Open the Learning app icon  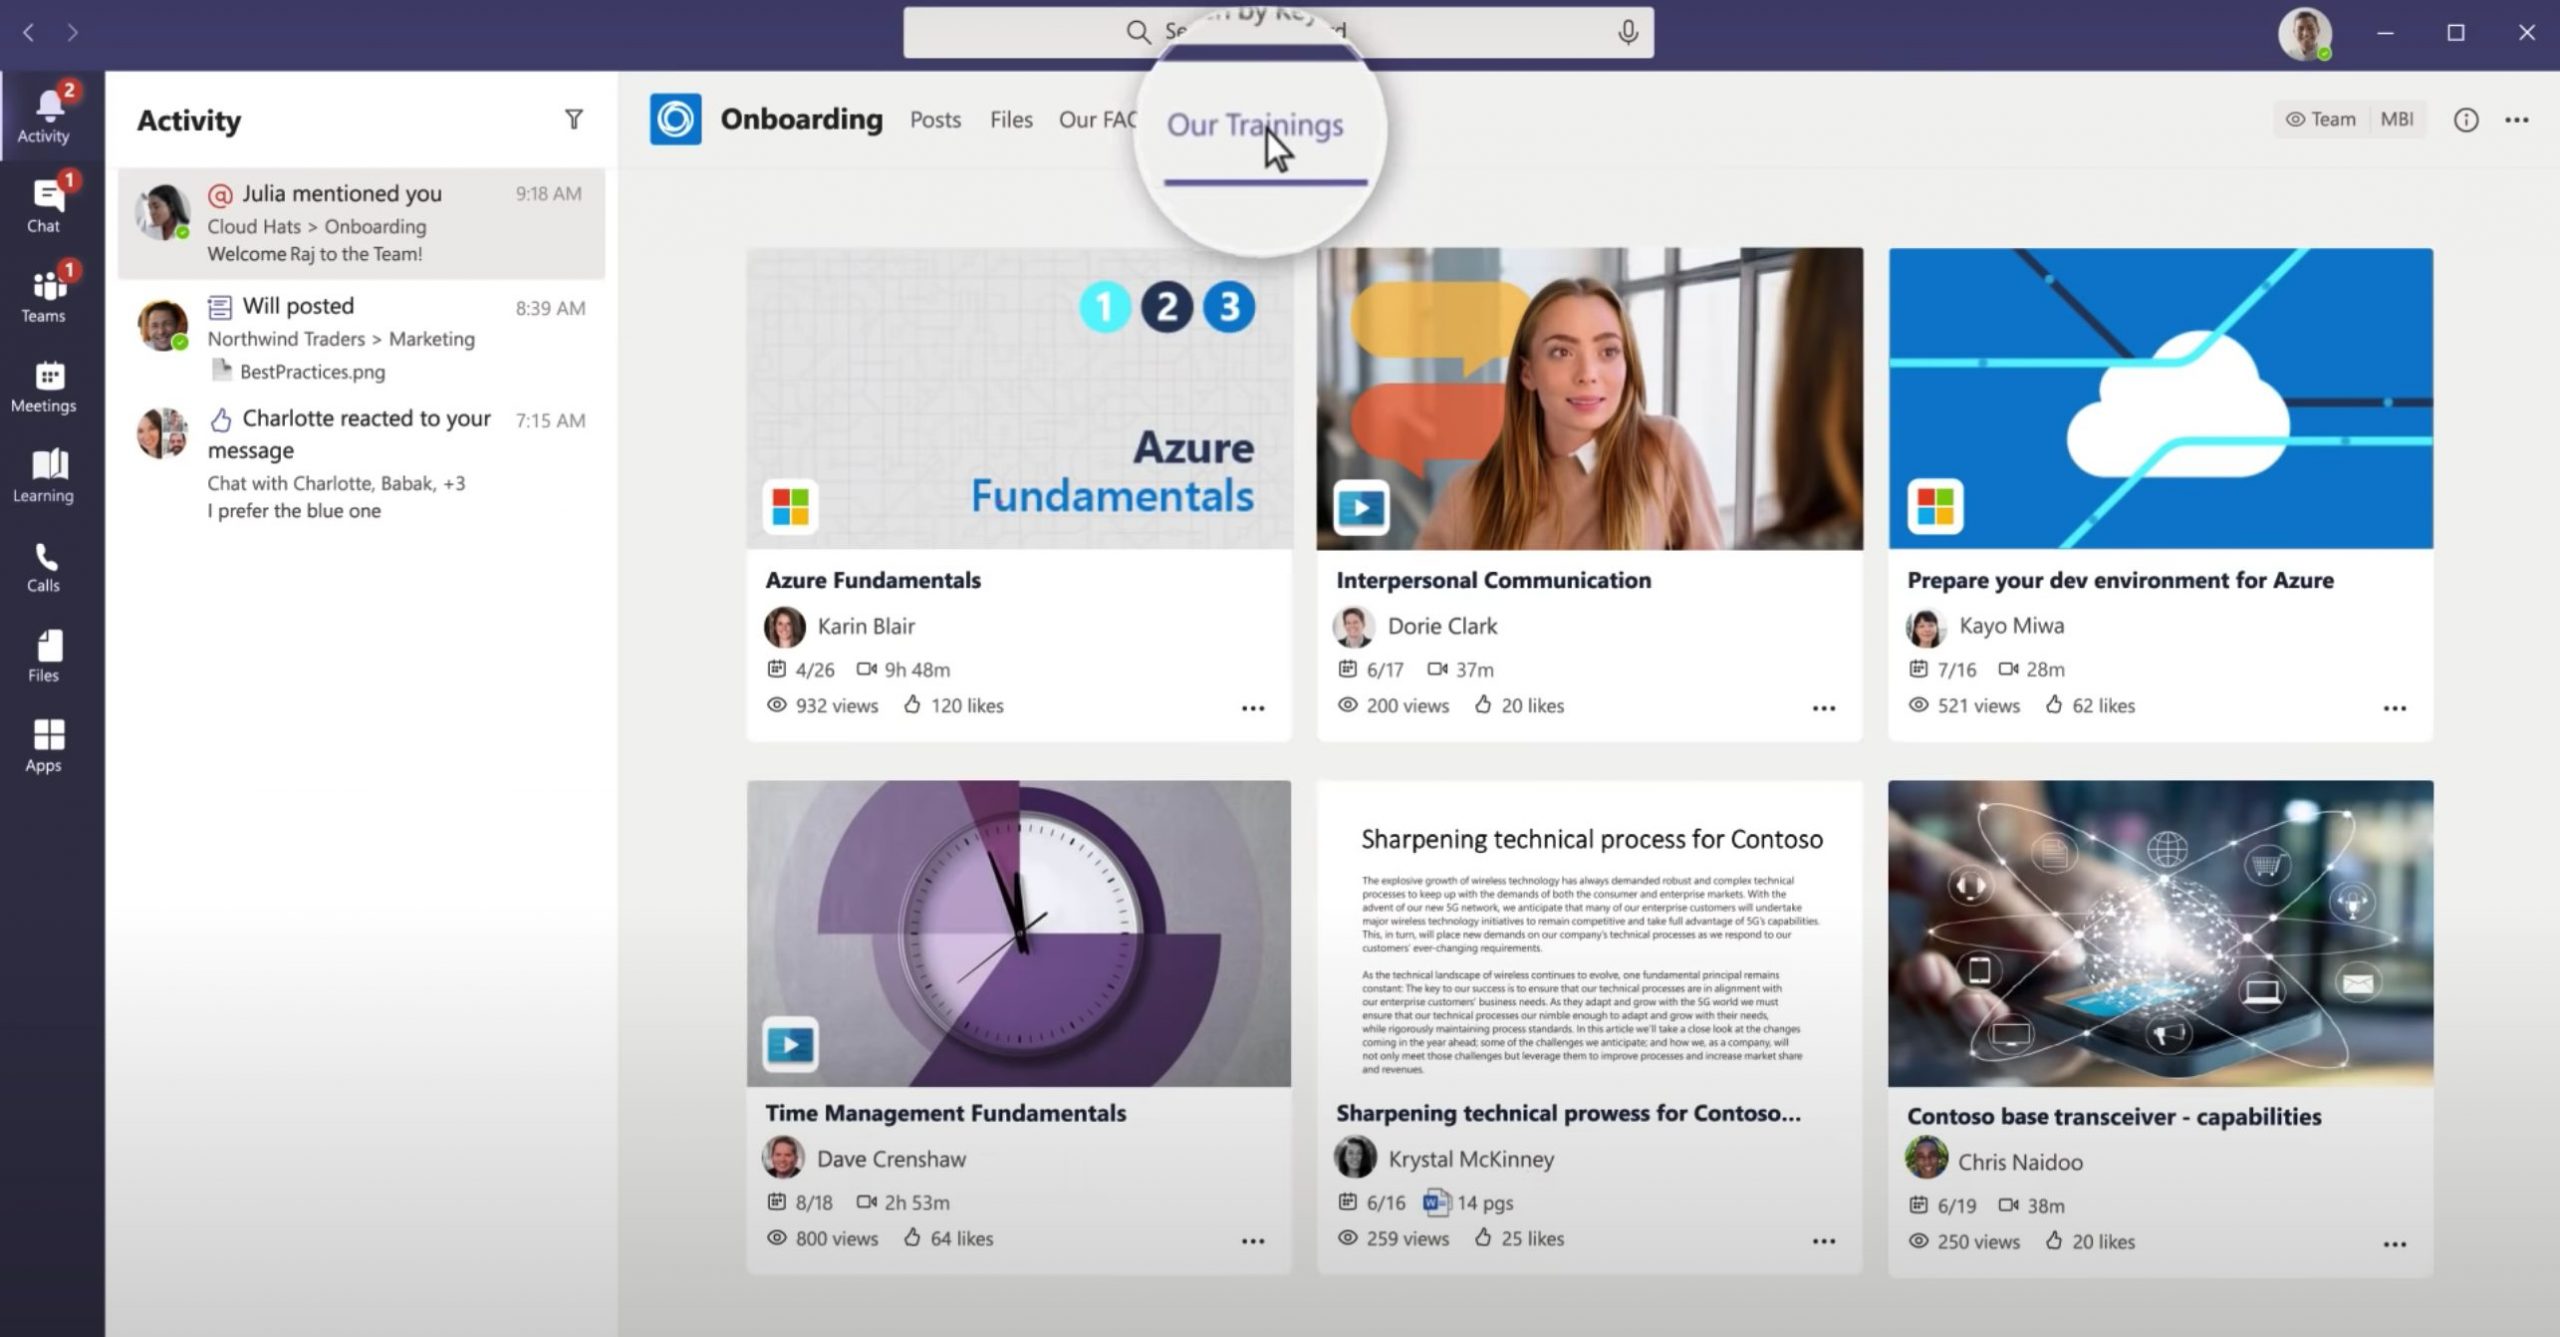coord(44,476)
